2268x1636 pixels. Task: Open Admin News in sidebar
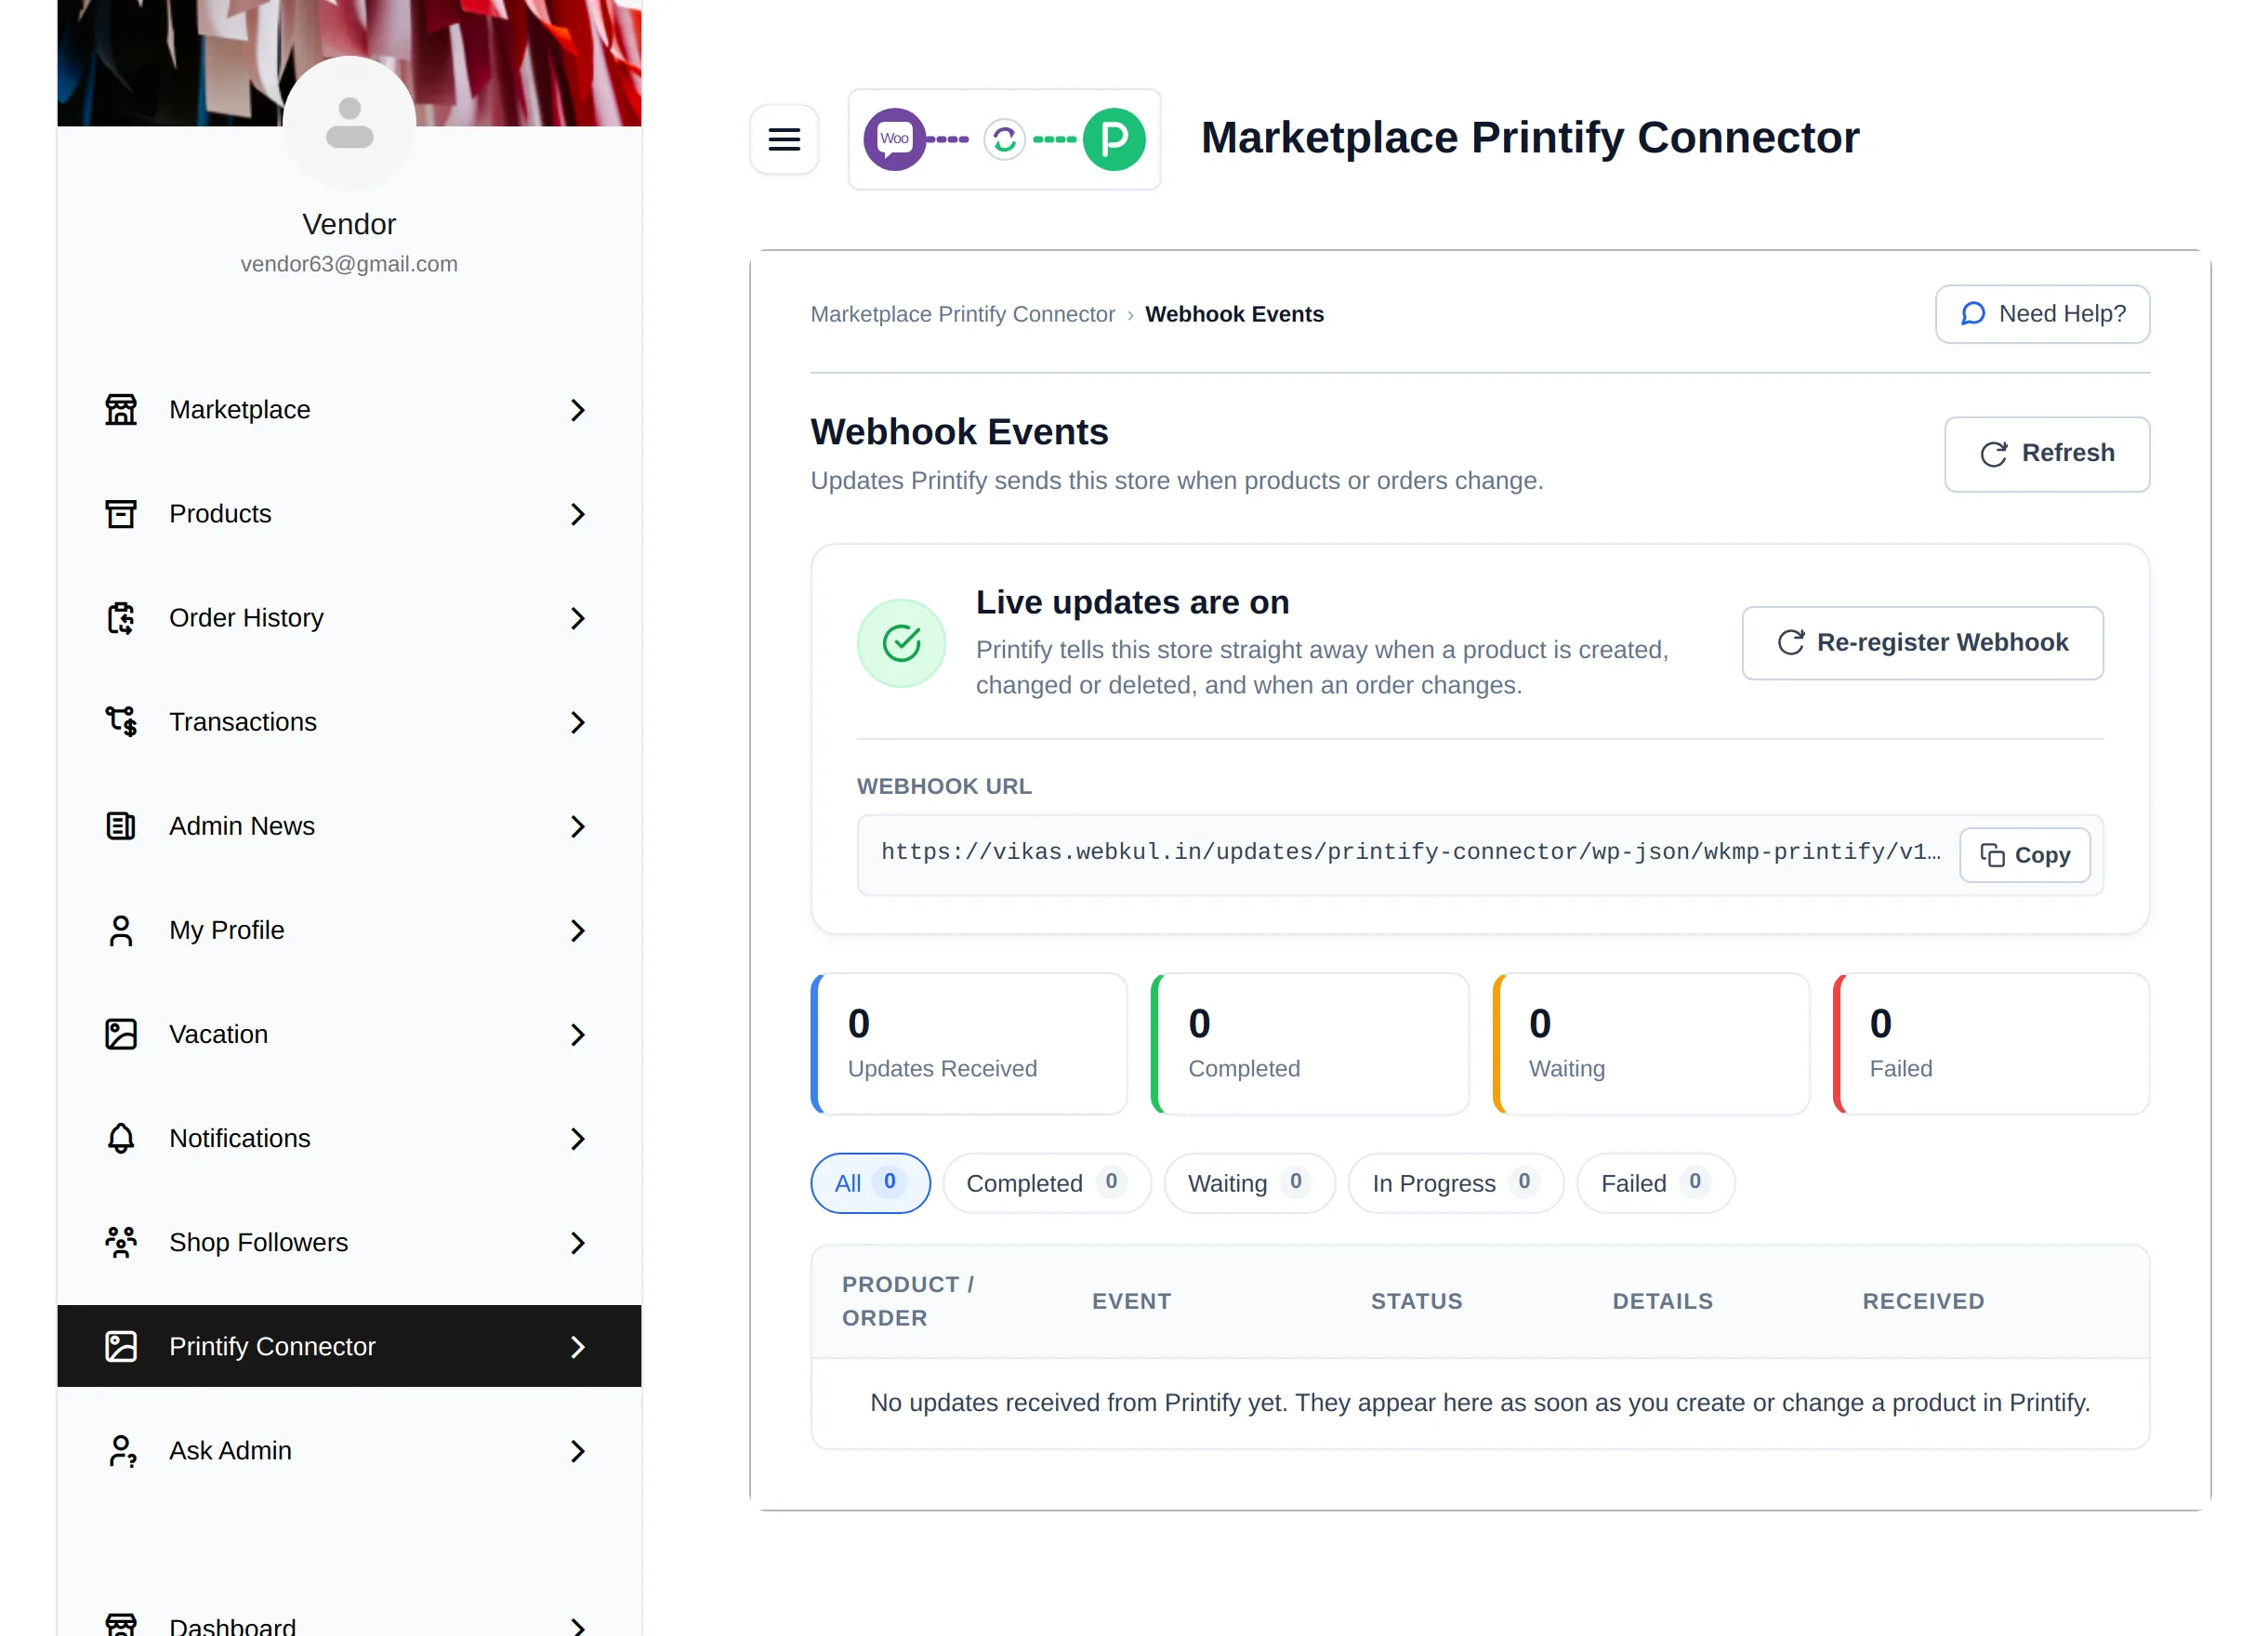click(349, 826)
